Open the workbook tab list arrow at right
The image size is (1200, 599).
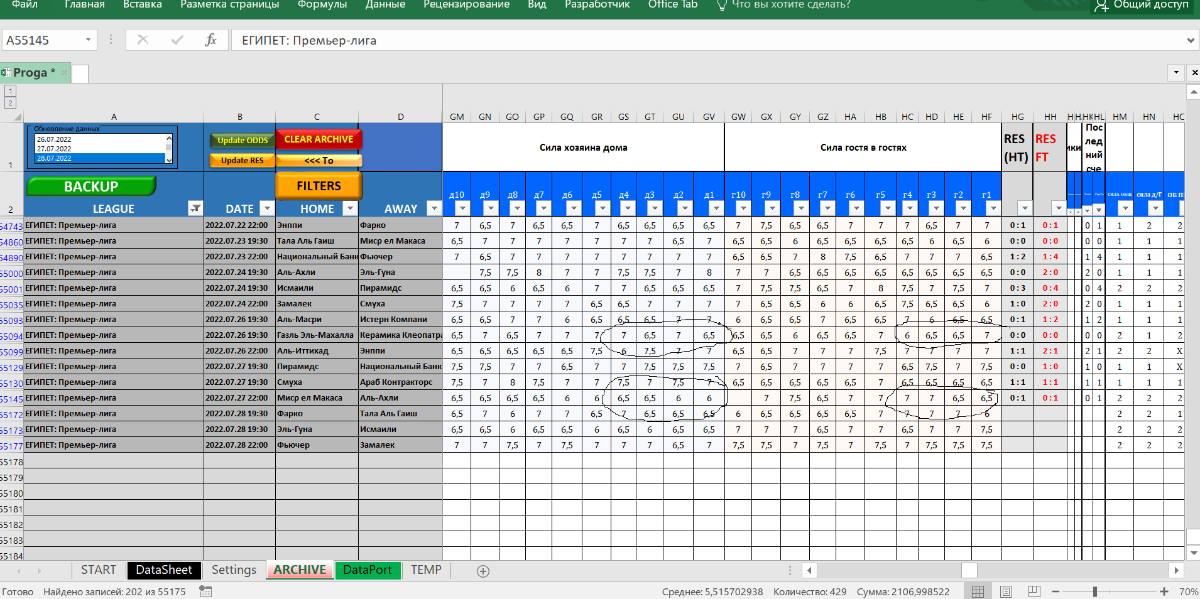click(1176, 72)
